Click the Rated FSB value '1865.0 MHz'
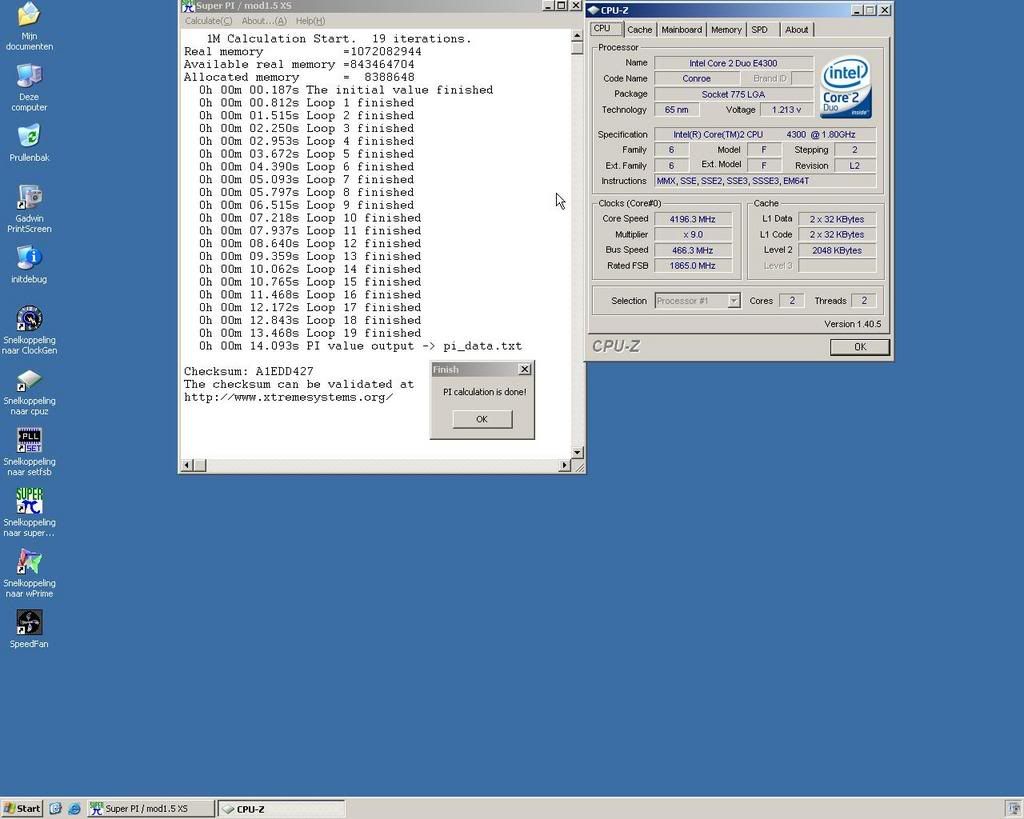 692,266
